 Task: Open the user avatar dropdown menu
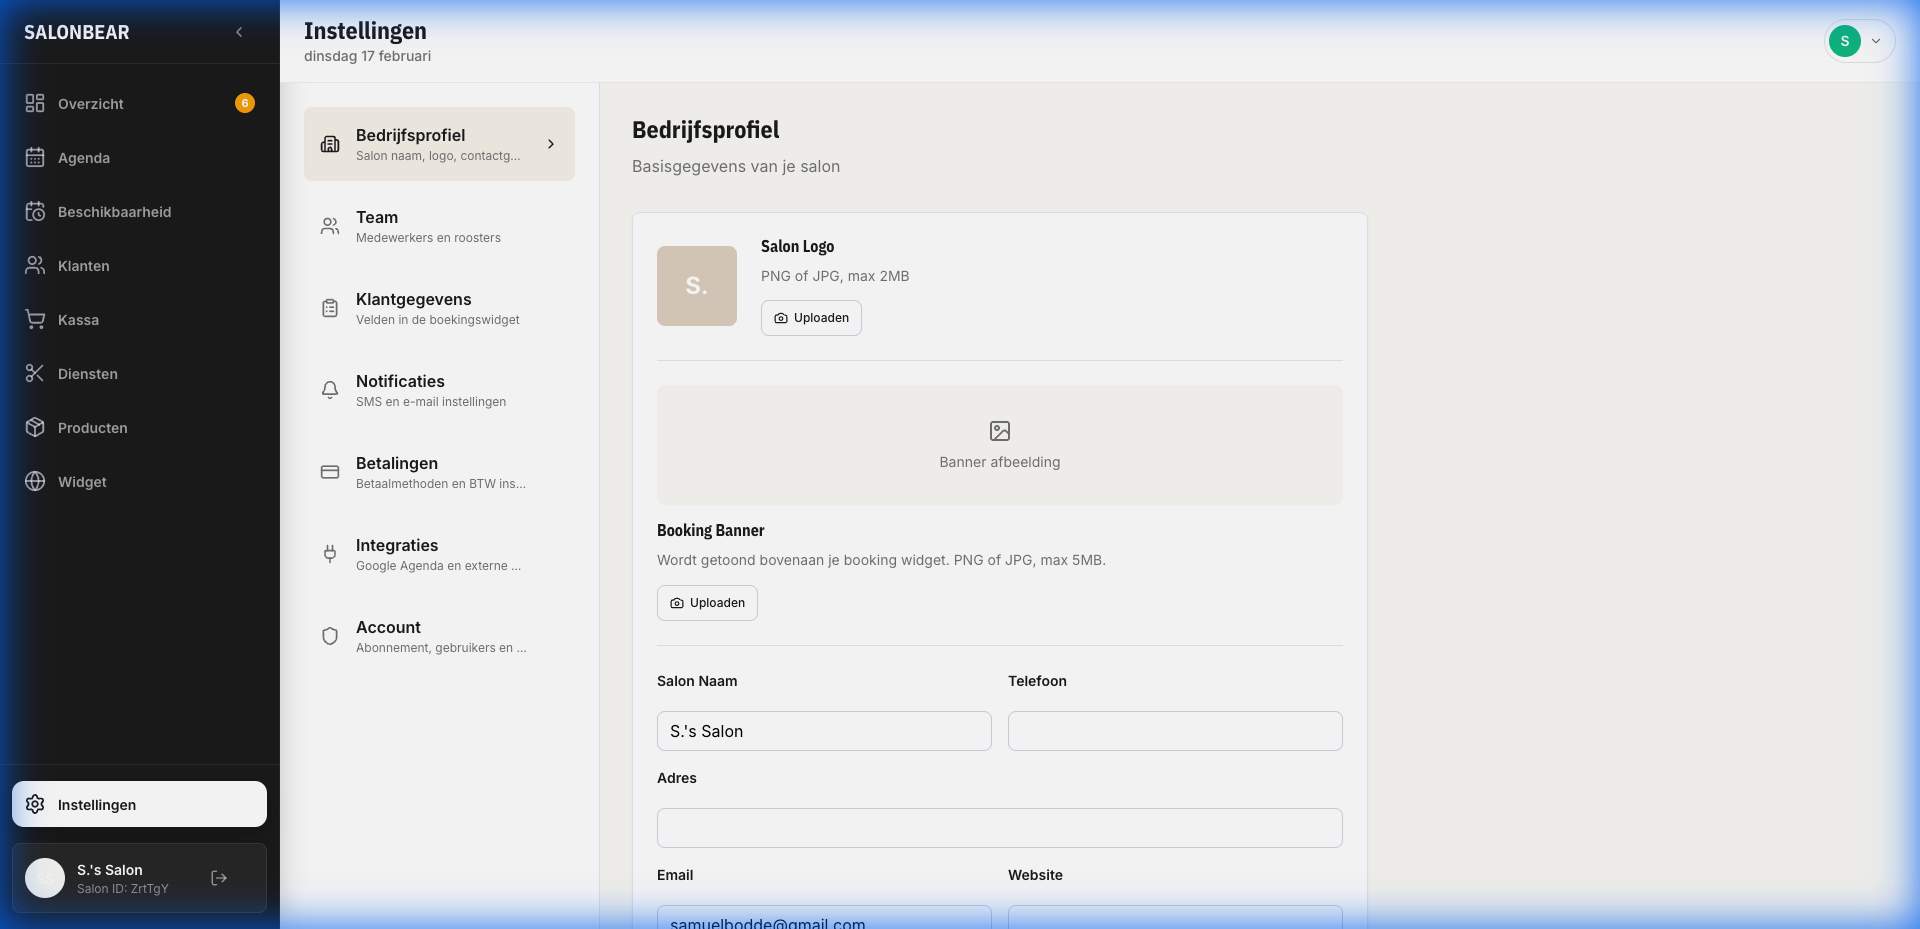(x=1858, y=41)
